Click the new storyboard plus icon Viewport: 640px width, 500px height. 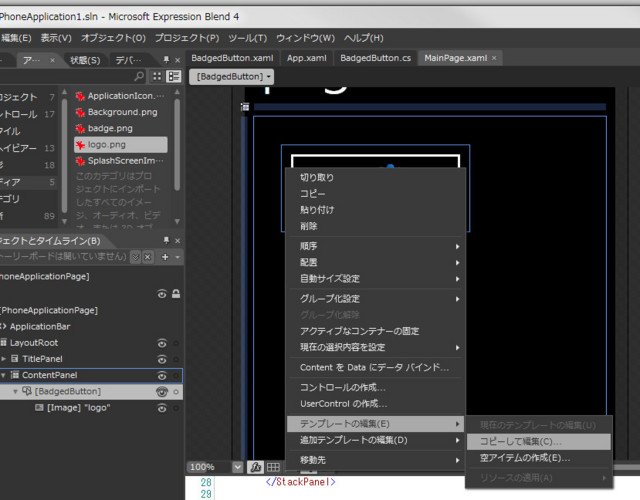[165, 257]
